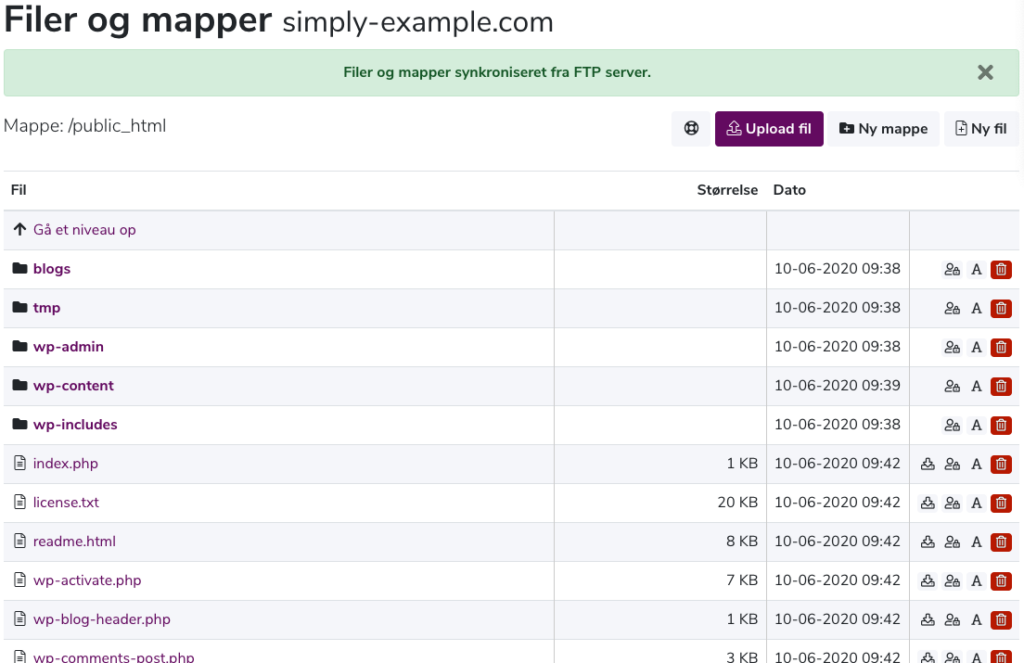
Task: Click the A rename icon for tmp
Action: click(x=976, y=308)
